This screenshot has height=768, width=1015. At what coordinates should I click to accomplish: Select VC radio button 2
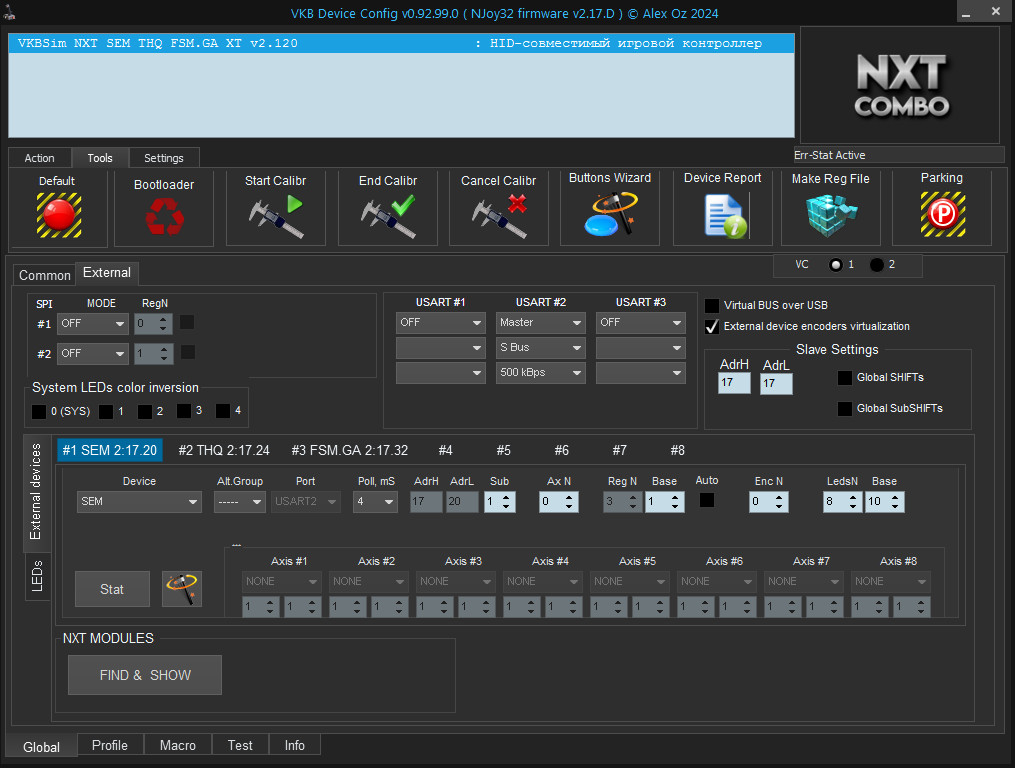coord(876,265)
